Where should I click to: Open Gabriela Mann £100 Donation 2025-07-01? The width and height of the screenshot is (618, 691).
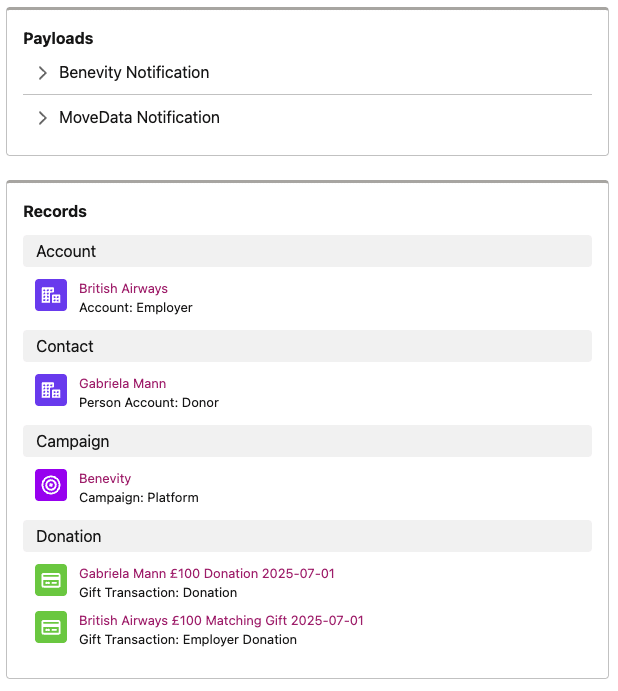(x=207, y=573)
